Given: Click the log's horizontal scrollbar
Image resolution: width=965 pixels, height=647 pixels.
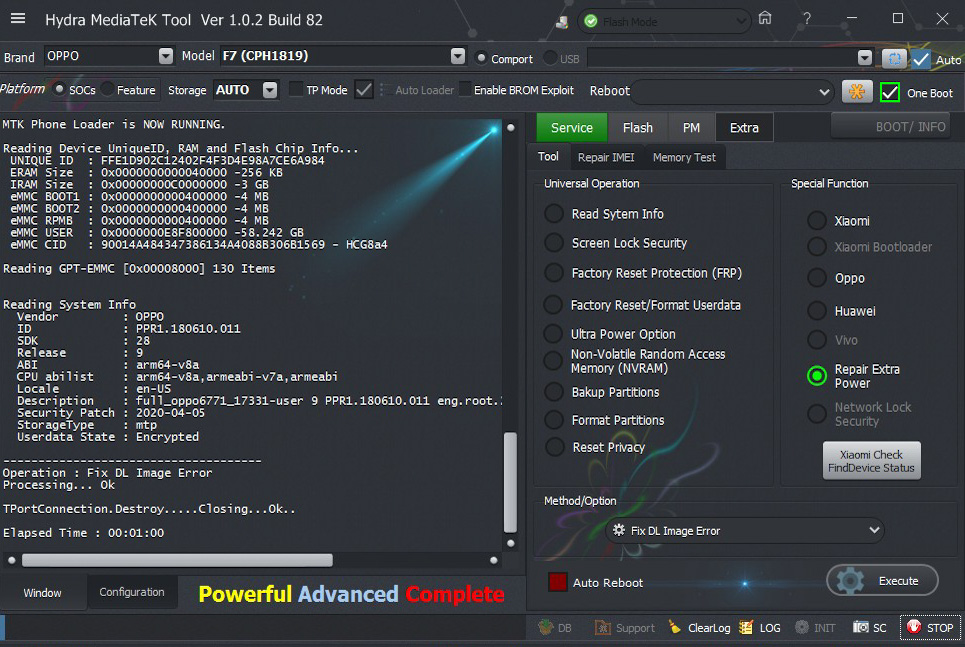Looking at the screenshot, I should click(x=177, y=560).
